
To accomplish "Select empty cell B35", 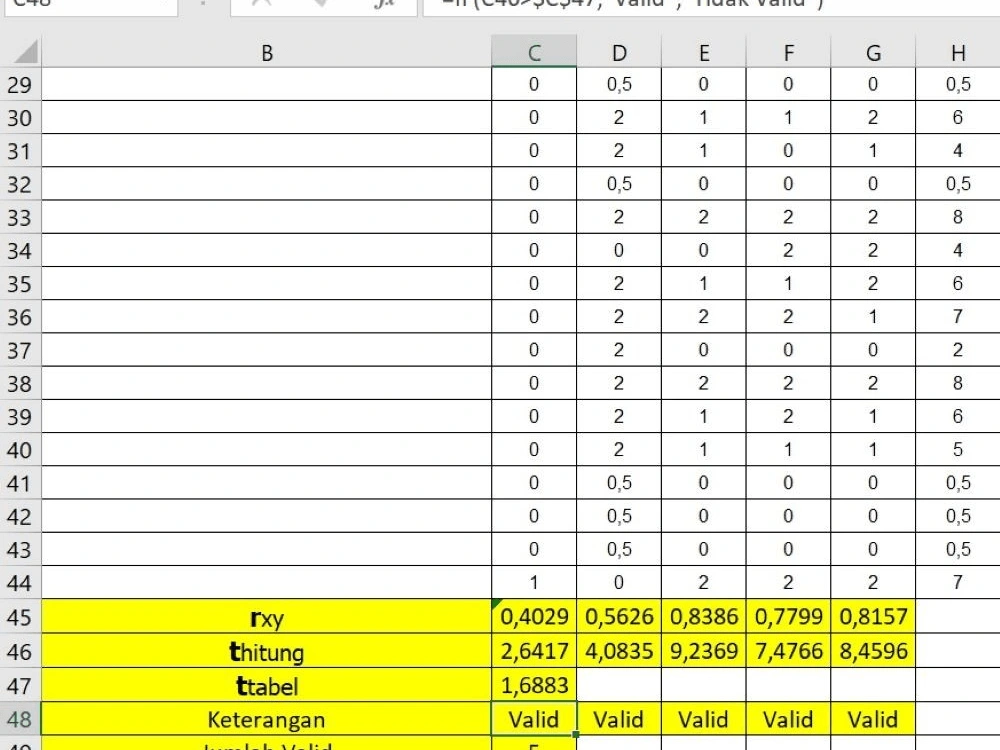I will pyautogui.click(x=267, y=283).
